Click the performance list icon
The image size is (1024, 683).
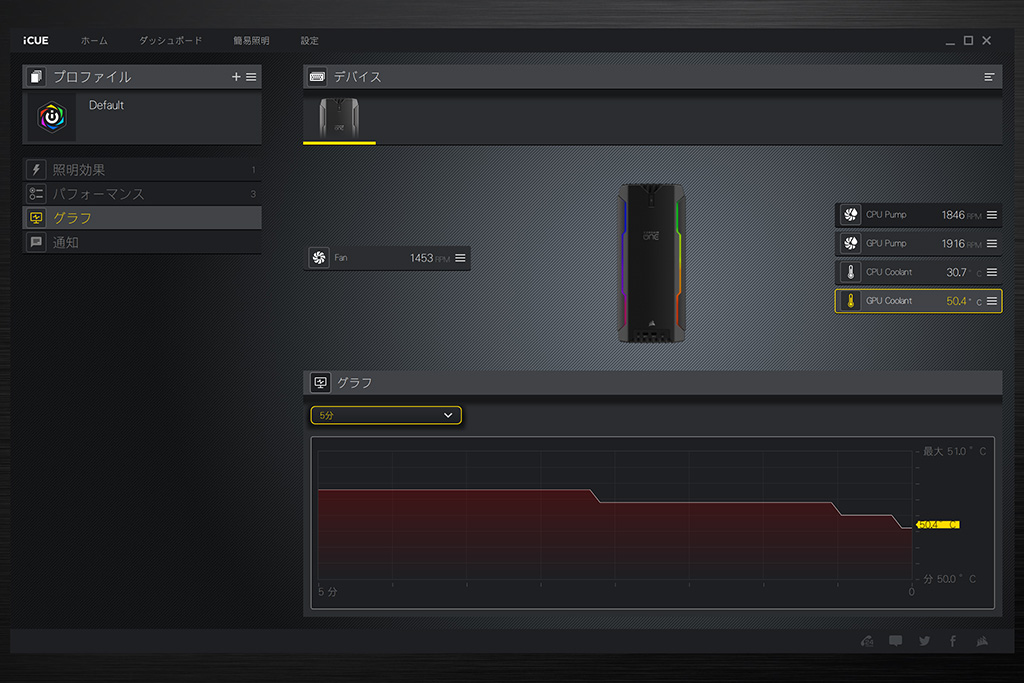click(36, 194)
